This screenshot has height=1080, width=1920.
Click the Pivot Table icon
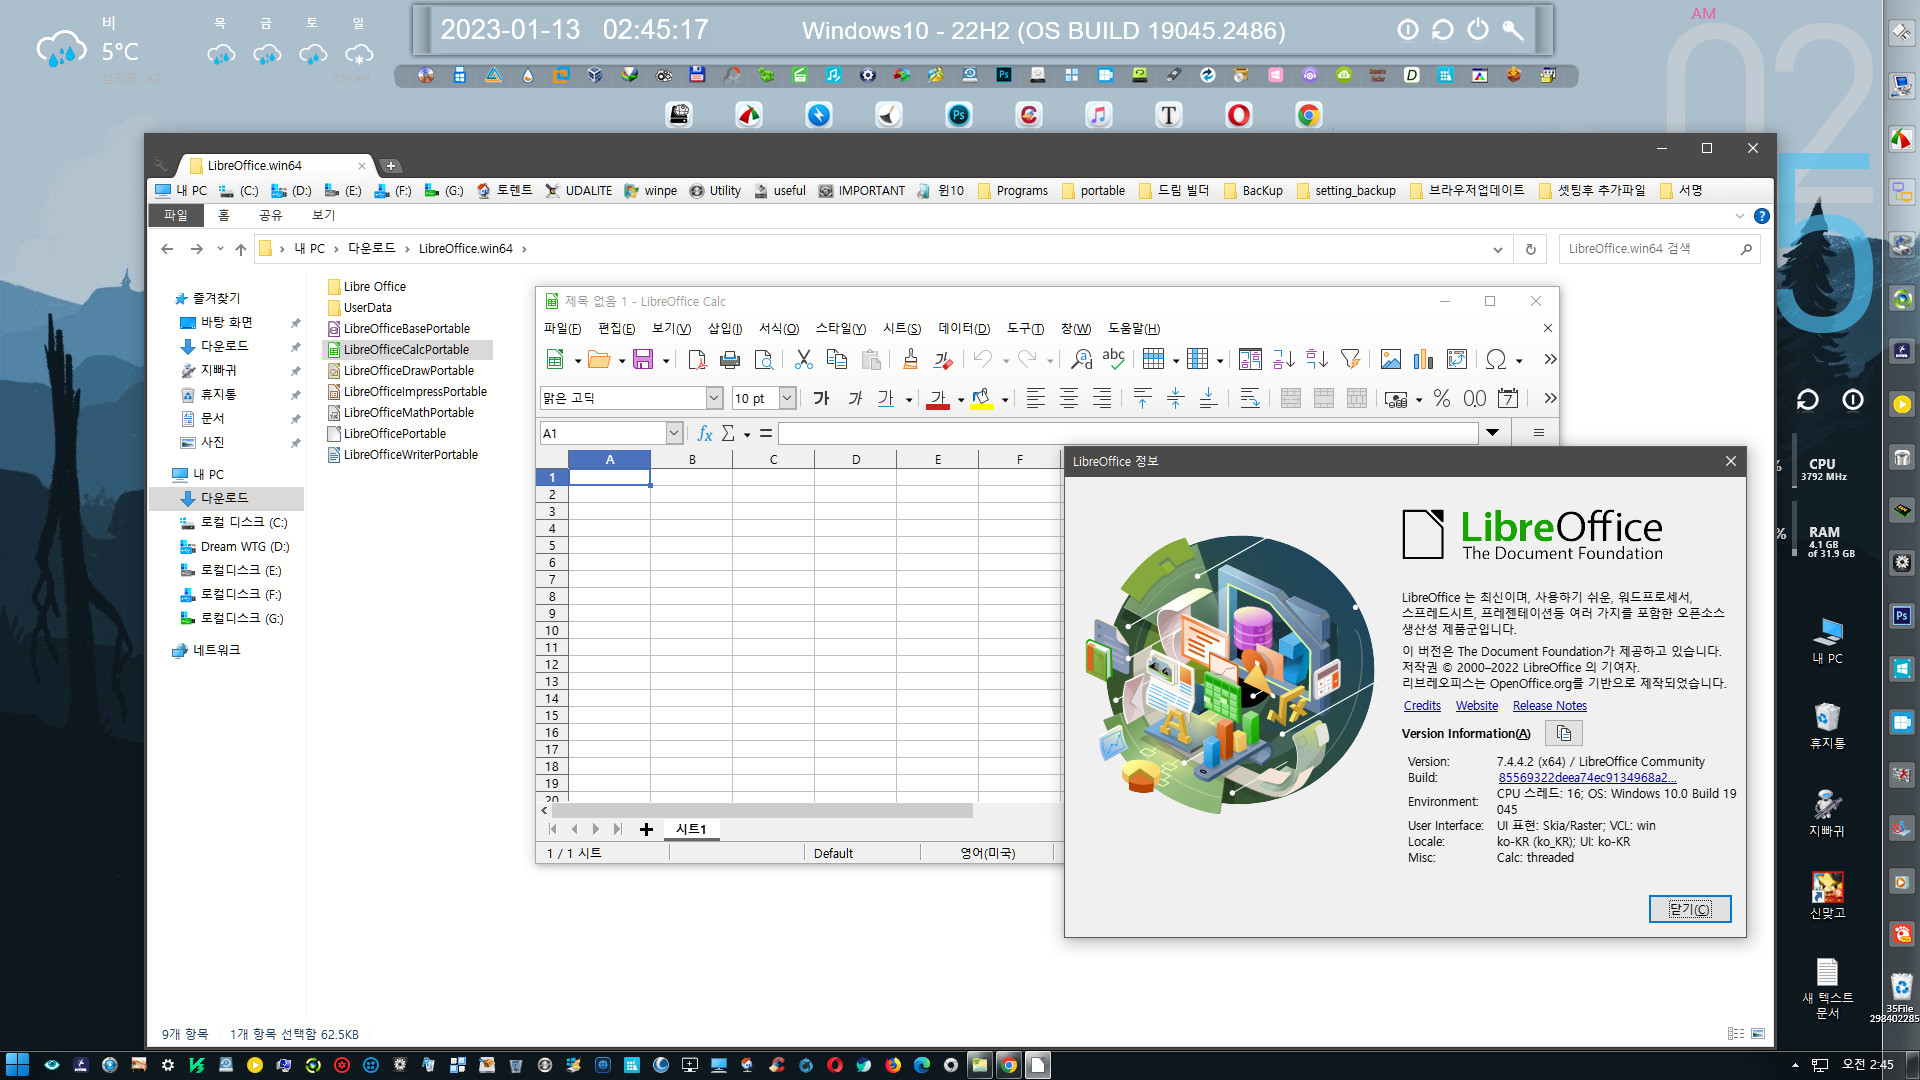point(1457,360)
